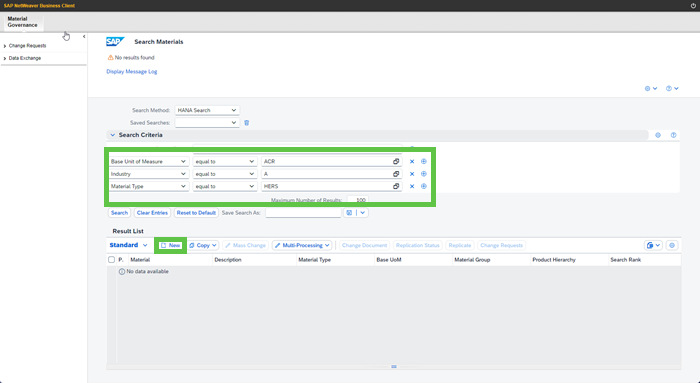Collapse the Search Criteria section
Viewport: 700px width, 383px height.
pyautogui.click(x=112, y=135)
